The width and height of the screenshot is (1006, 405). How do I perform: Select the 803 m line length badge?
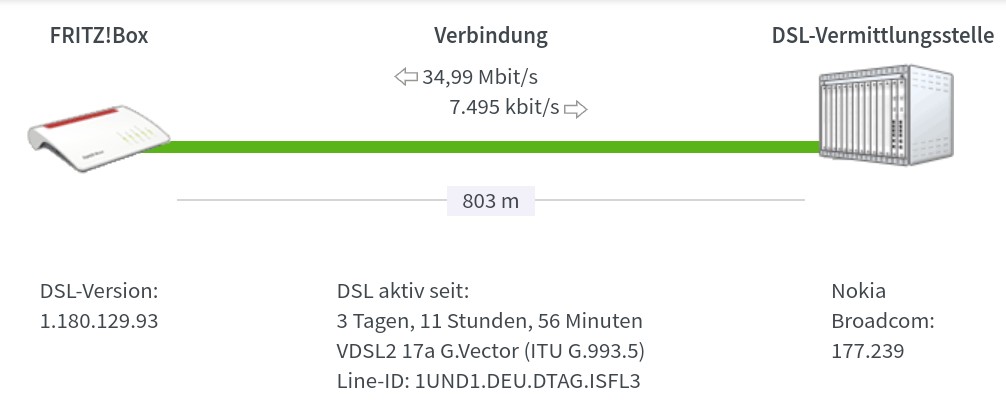pyautogui.click(x=491, y=201)
